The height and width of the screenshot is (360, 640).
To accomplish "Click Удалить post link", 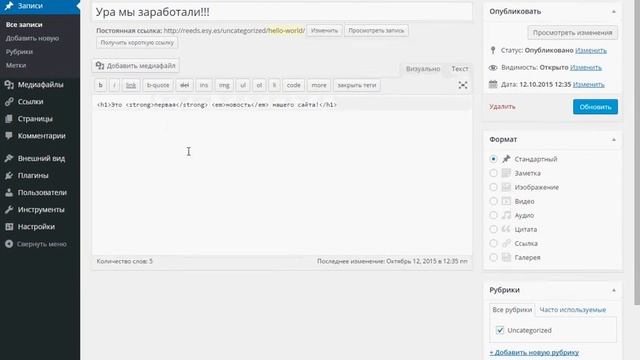I will (502, 107).
